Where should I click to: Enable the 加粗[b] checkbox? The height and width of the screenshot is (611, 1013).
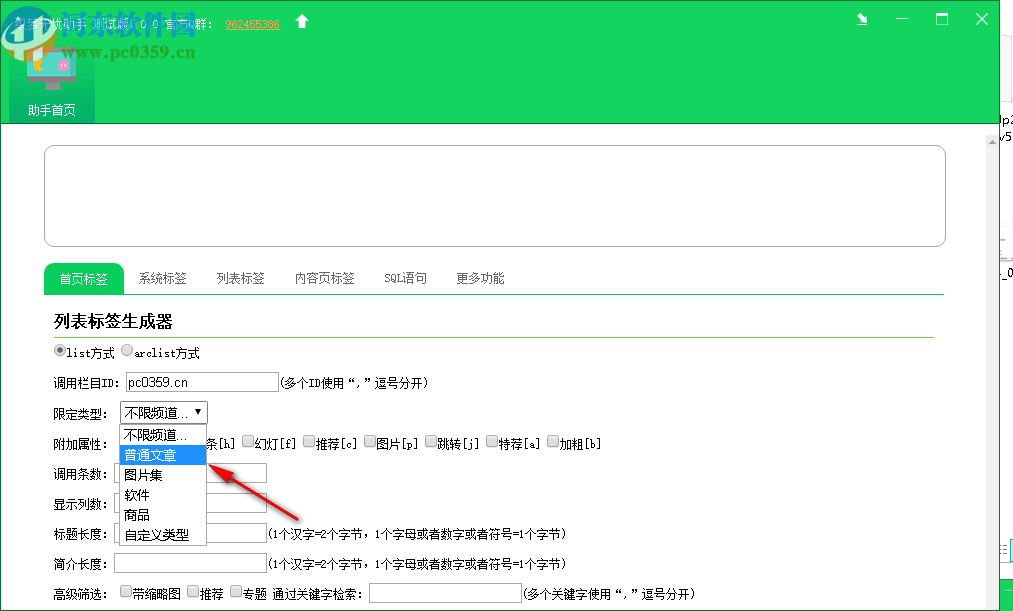point(553,441)
